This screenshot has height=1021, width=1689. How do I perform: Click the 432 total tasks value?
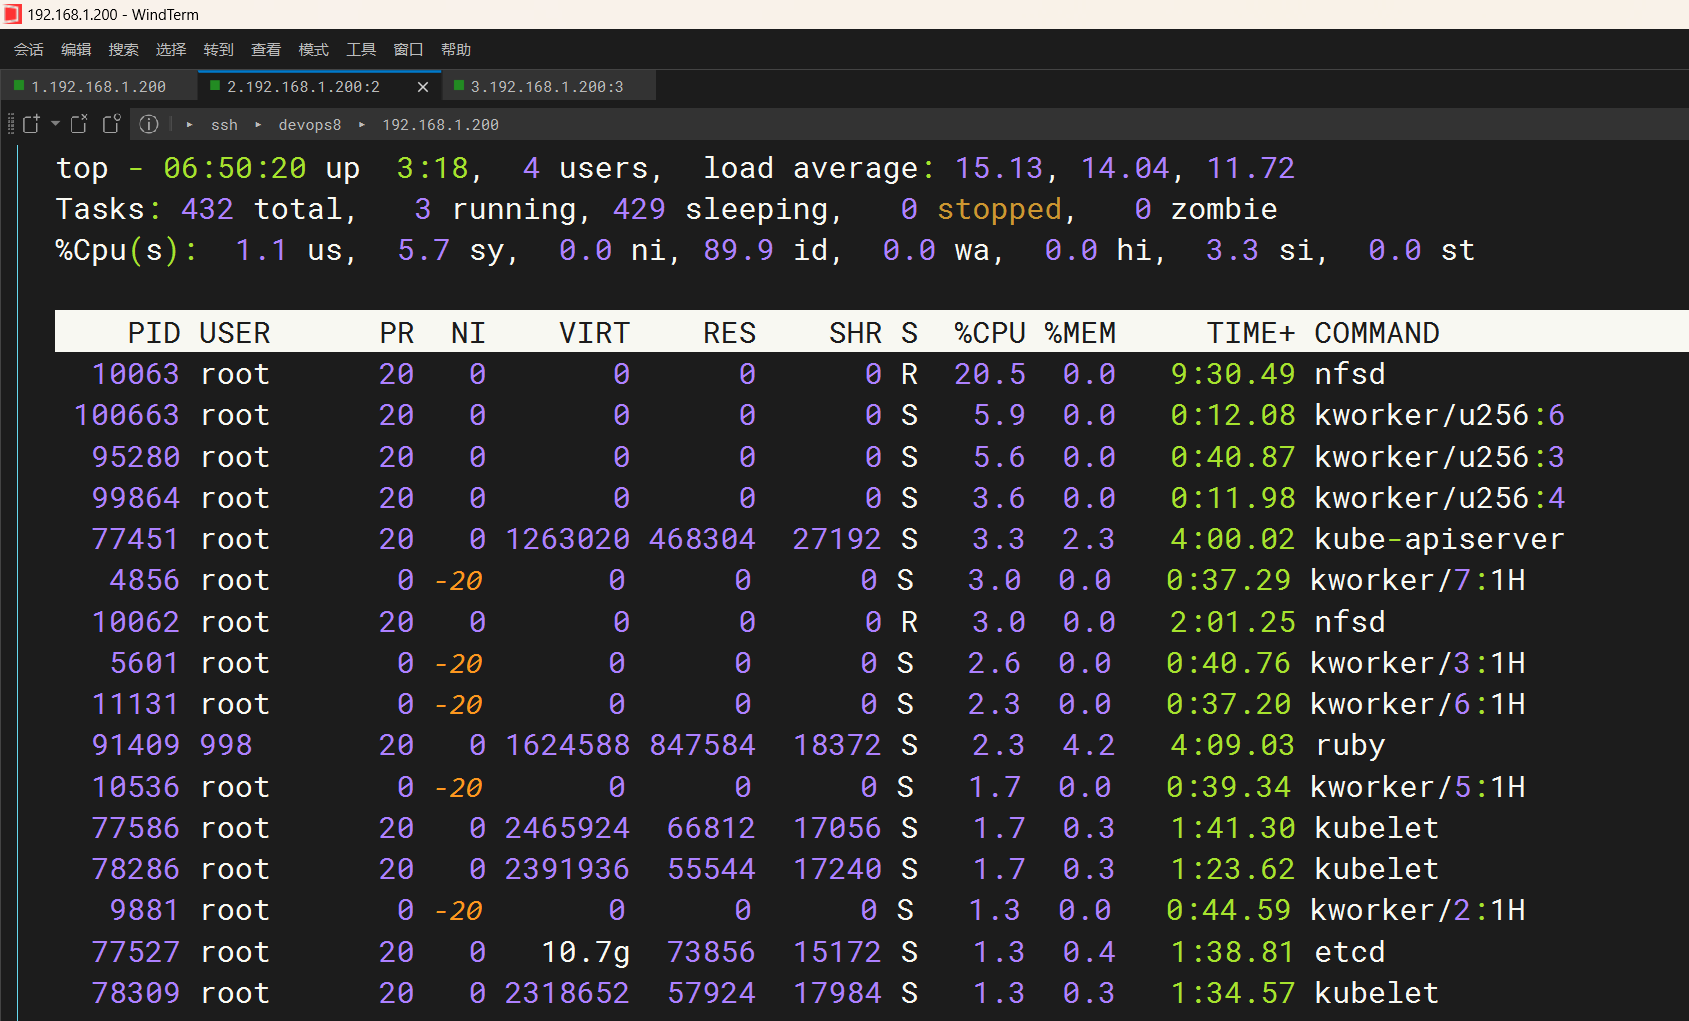pos(208,209)
